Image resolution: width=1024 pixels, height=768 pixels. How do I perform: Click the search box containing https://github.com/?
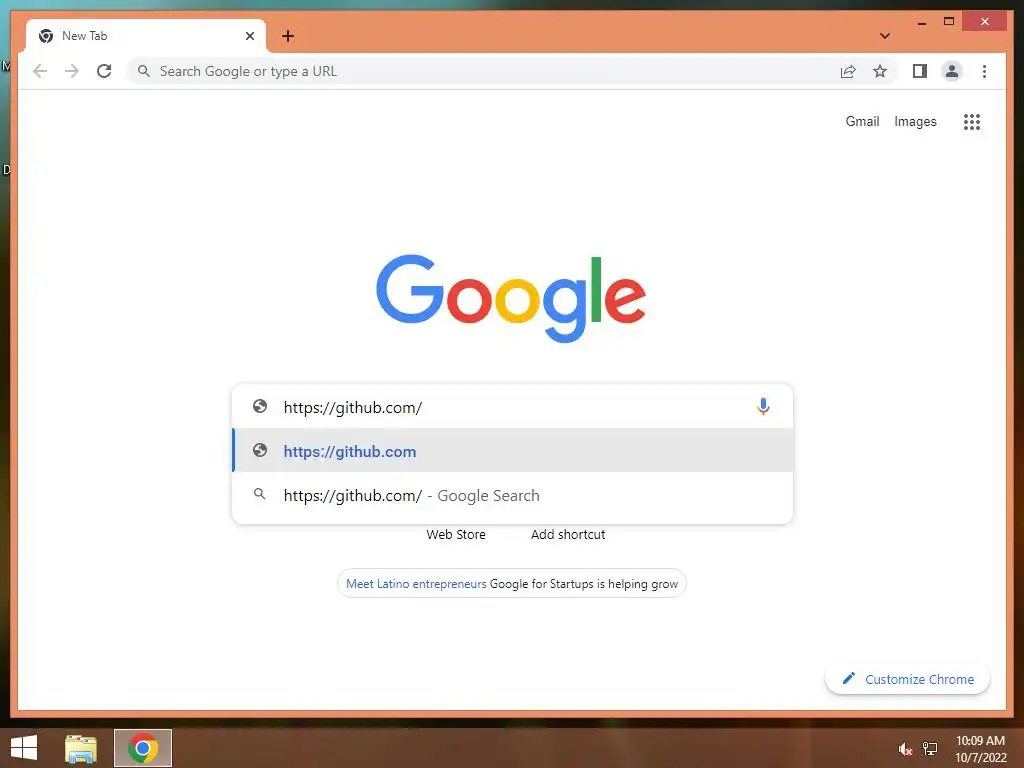(513, 407)
